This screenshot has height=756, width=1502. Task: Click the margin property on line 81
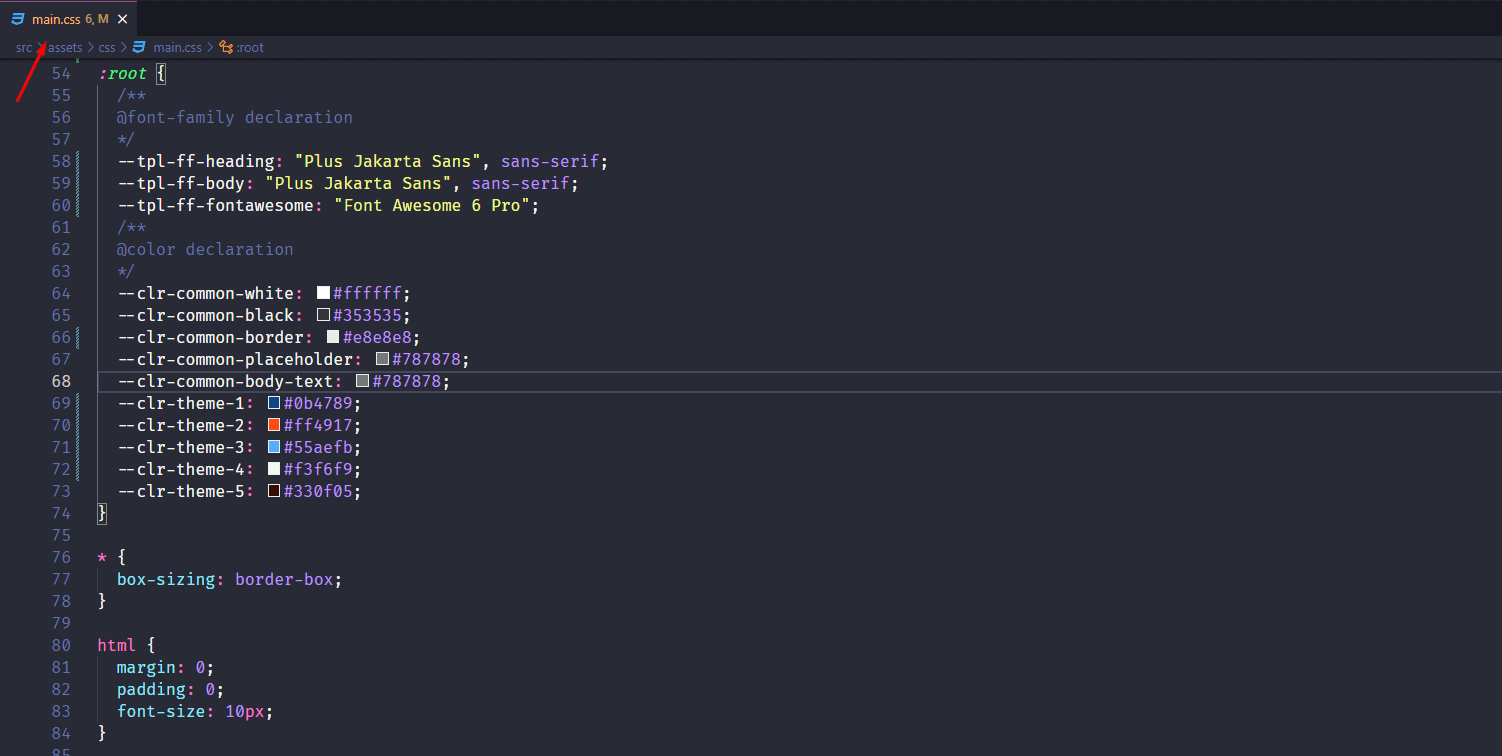click(x=146, y=667)
